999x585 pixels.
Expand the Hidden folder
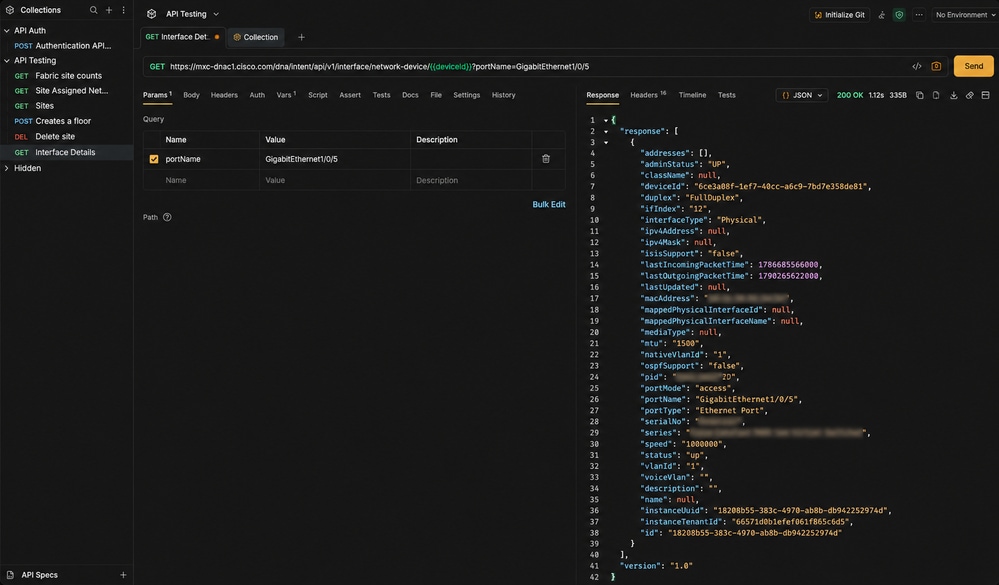pyautogui.click(x=6, y=168)
